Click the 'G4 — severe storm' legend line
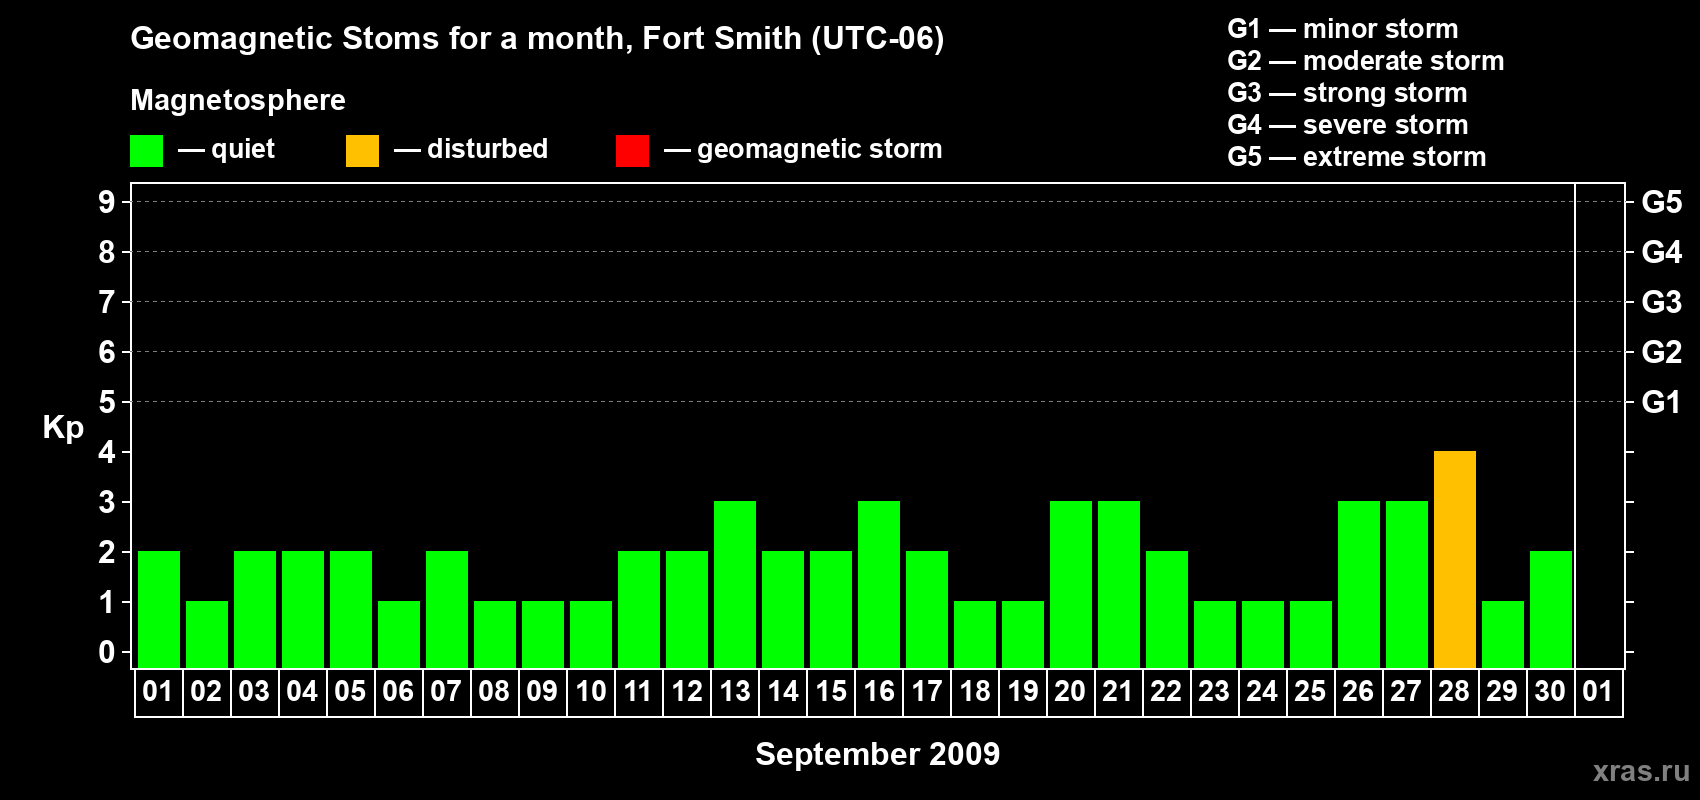 coord(1348,125)
